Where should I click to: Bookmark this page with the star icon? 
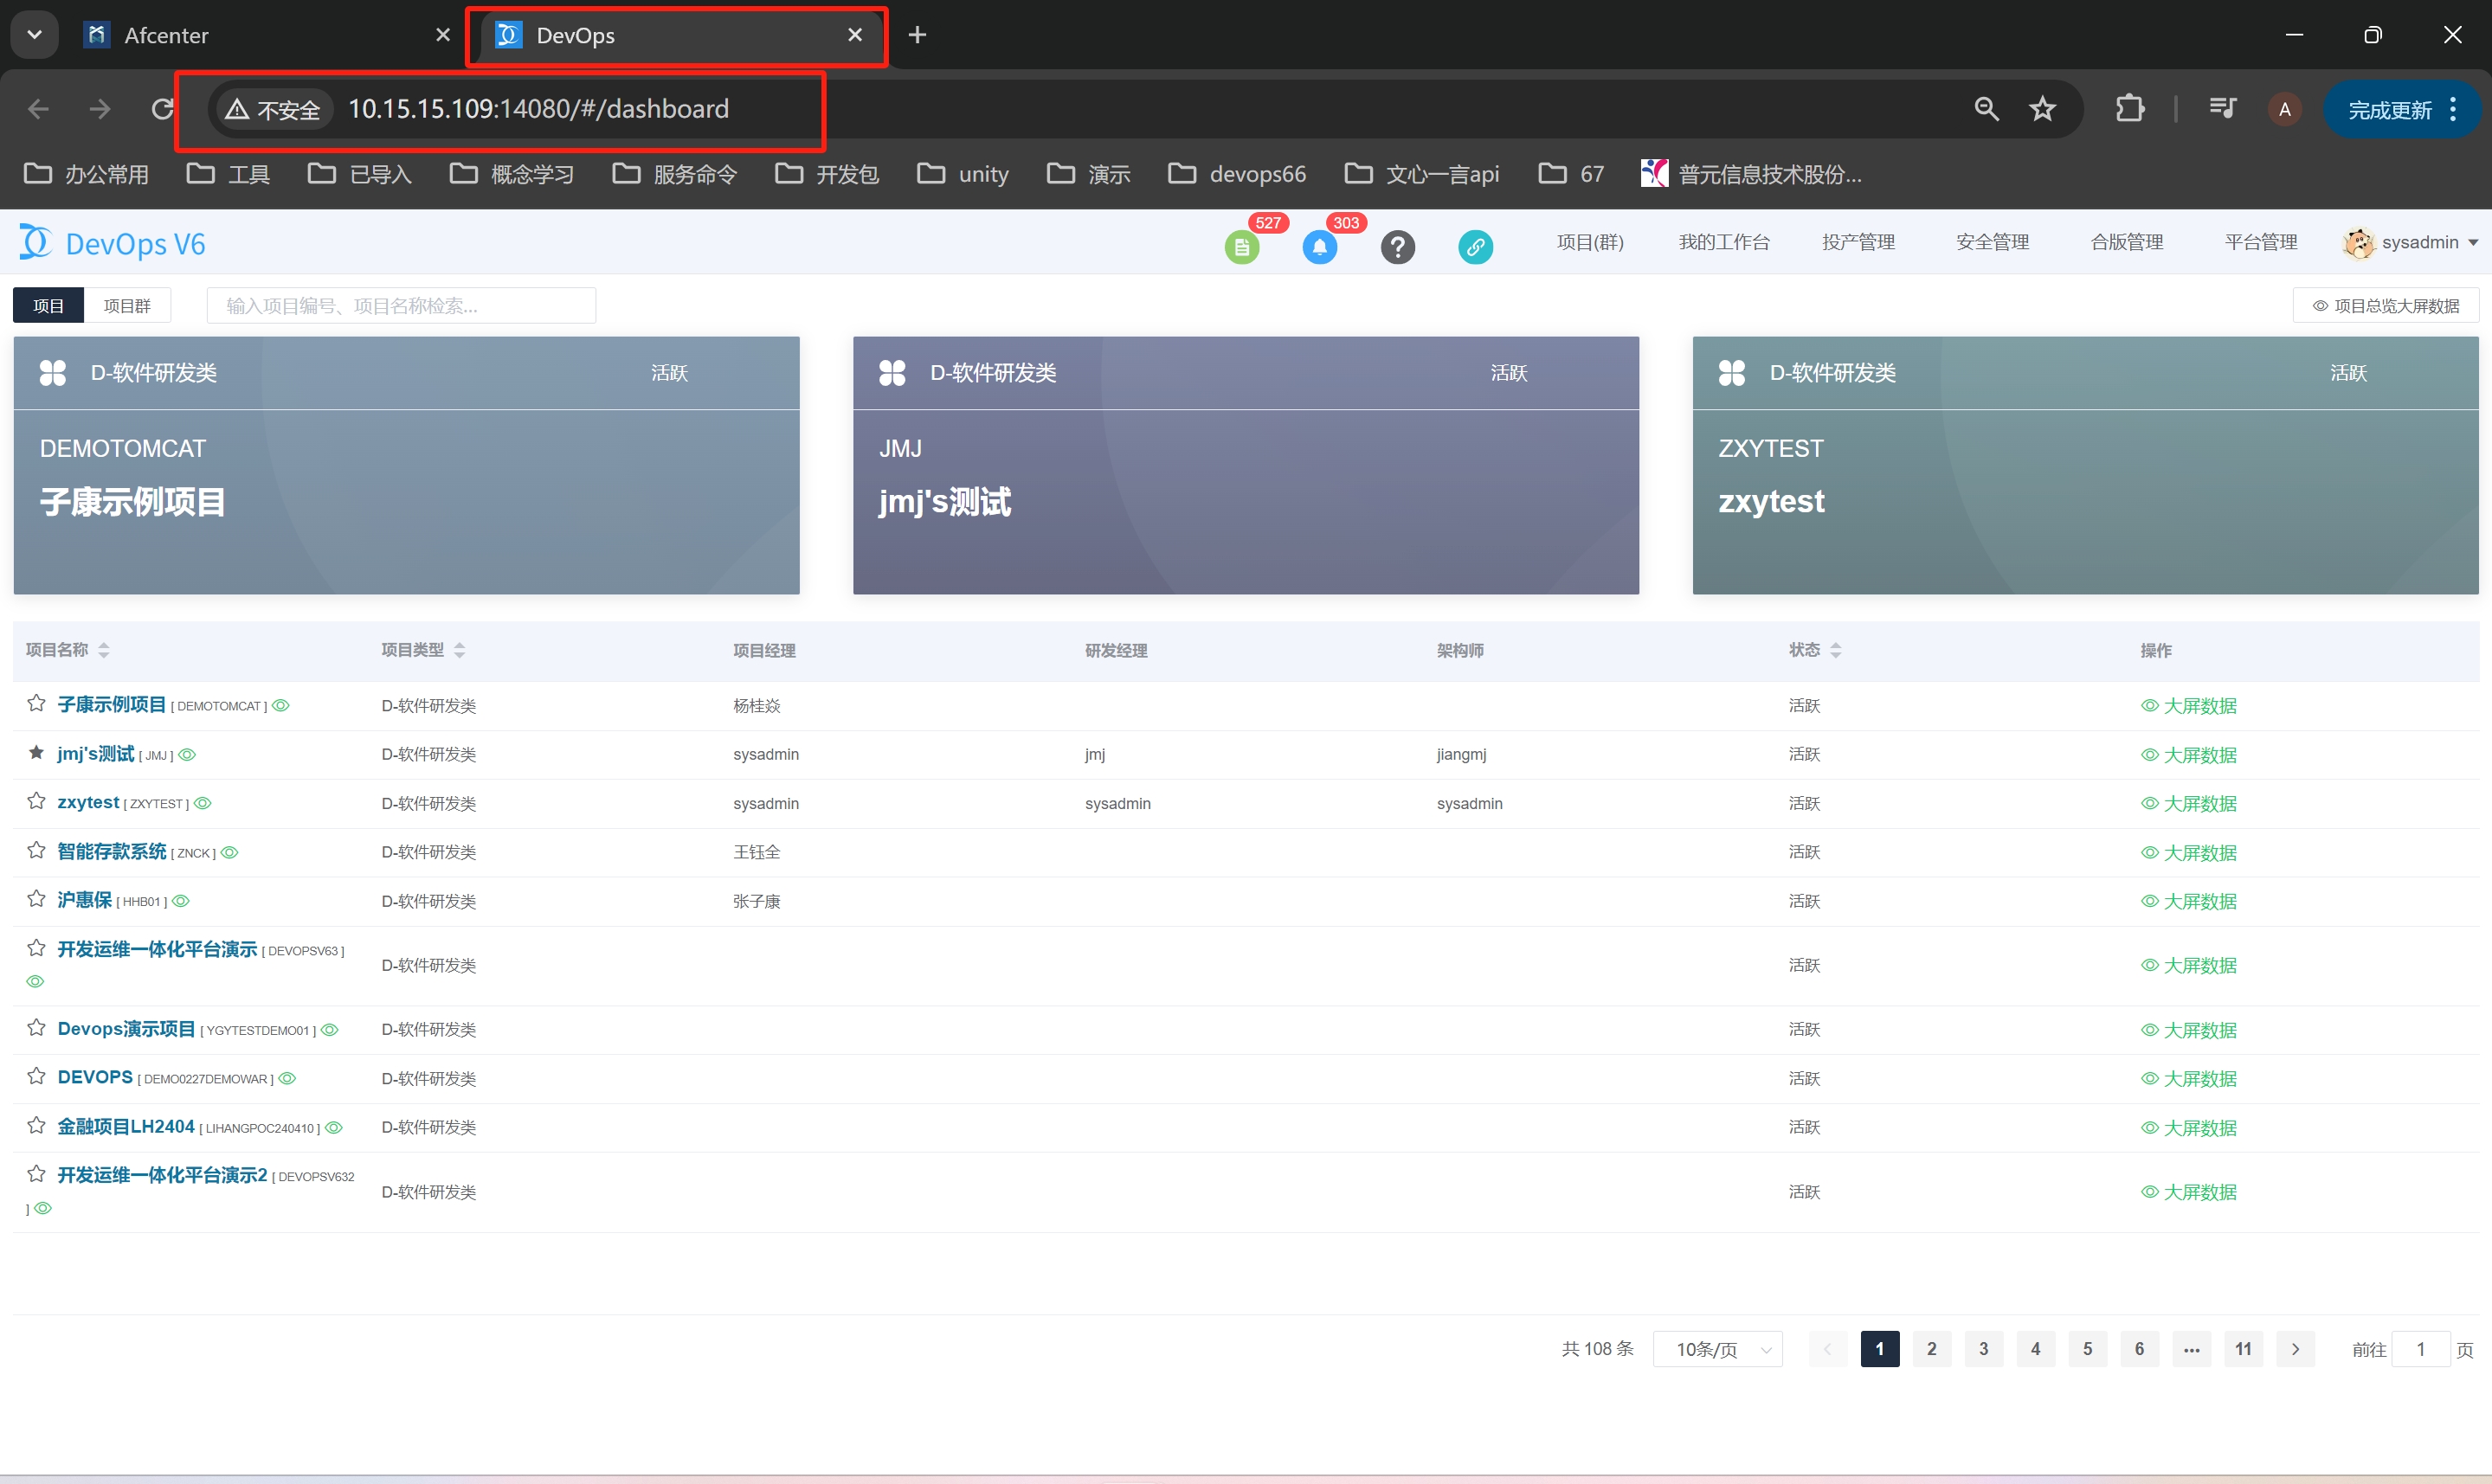click(x=2042, y=108)
